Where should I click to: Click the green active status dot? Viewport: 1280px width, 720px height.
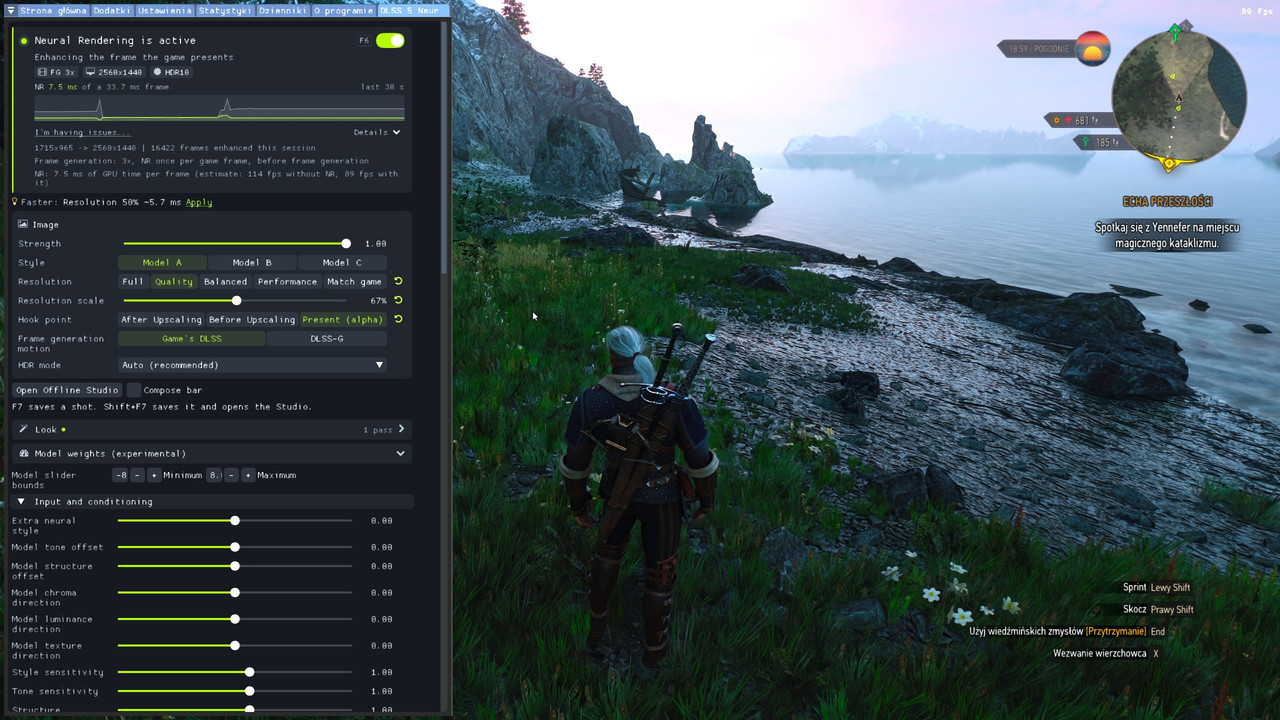[24, 41]
